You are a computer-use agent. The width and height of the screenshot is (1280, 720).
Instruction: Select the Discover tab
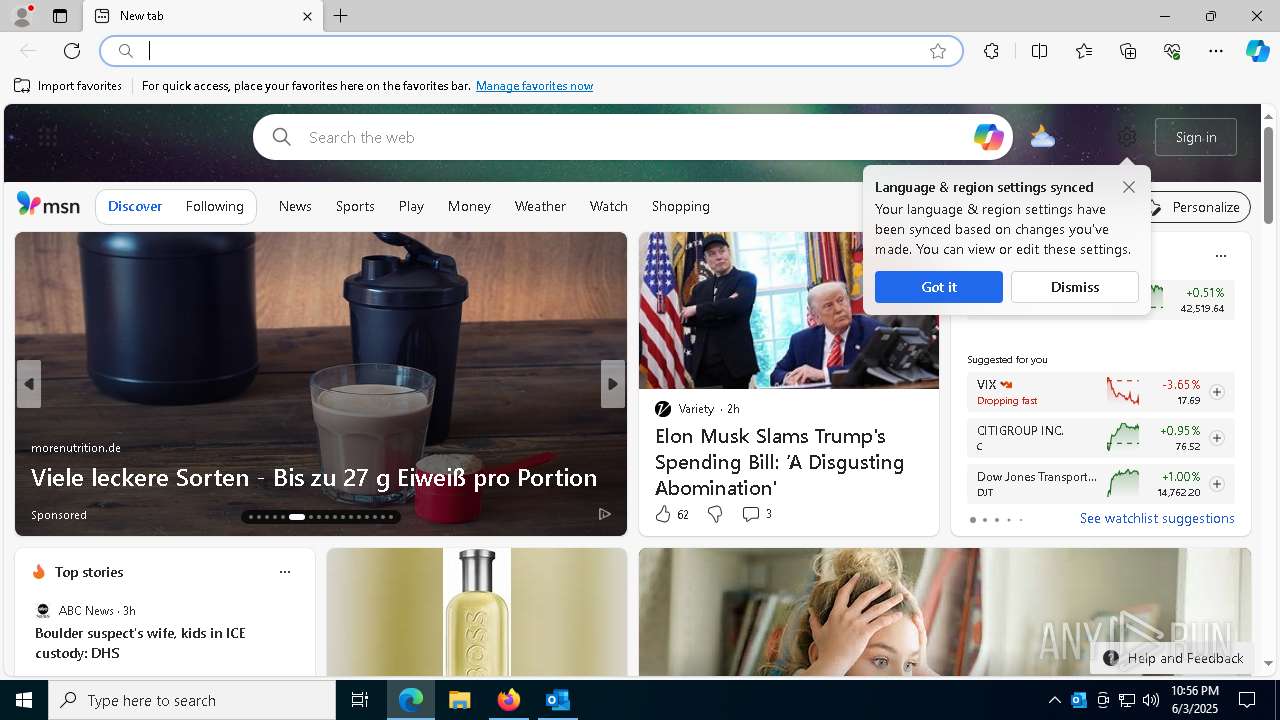135,206
